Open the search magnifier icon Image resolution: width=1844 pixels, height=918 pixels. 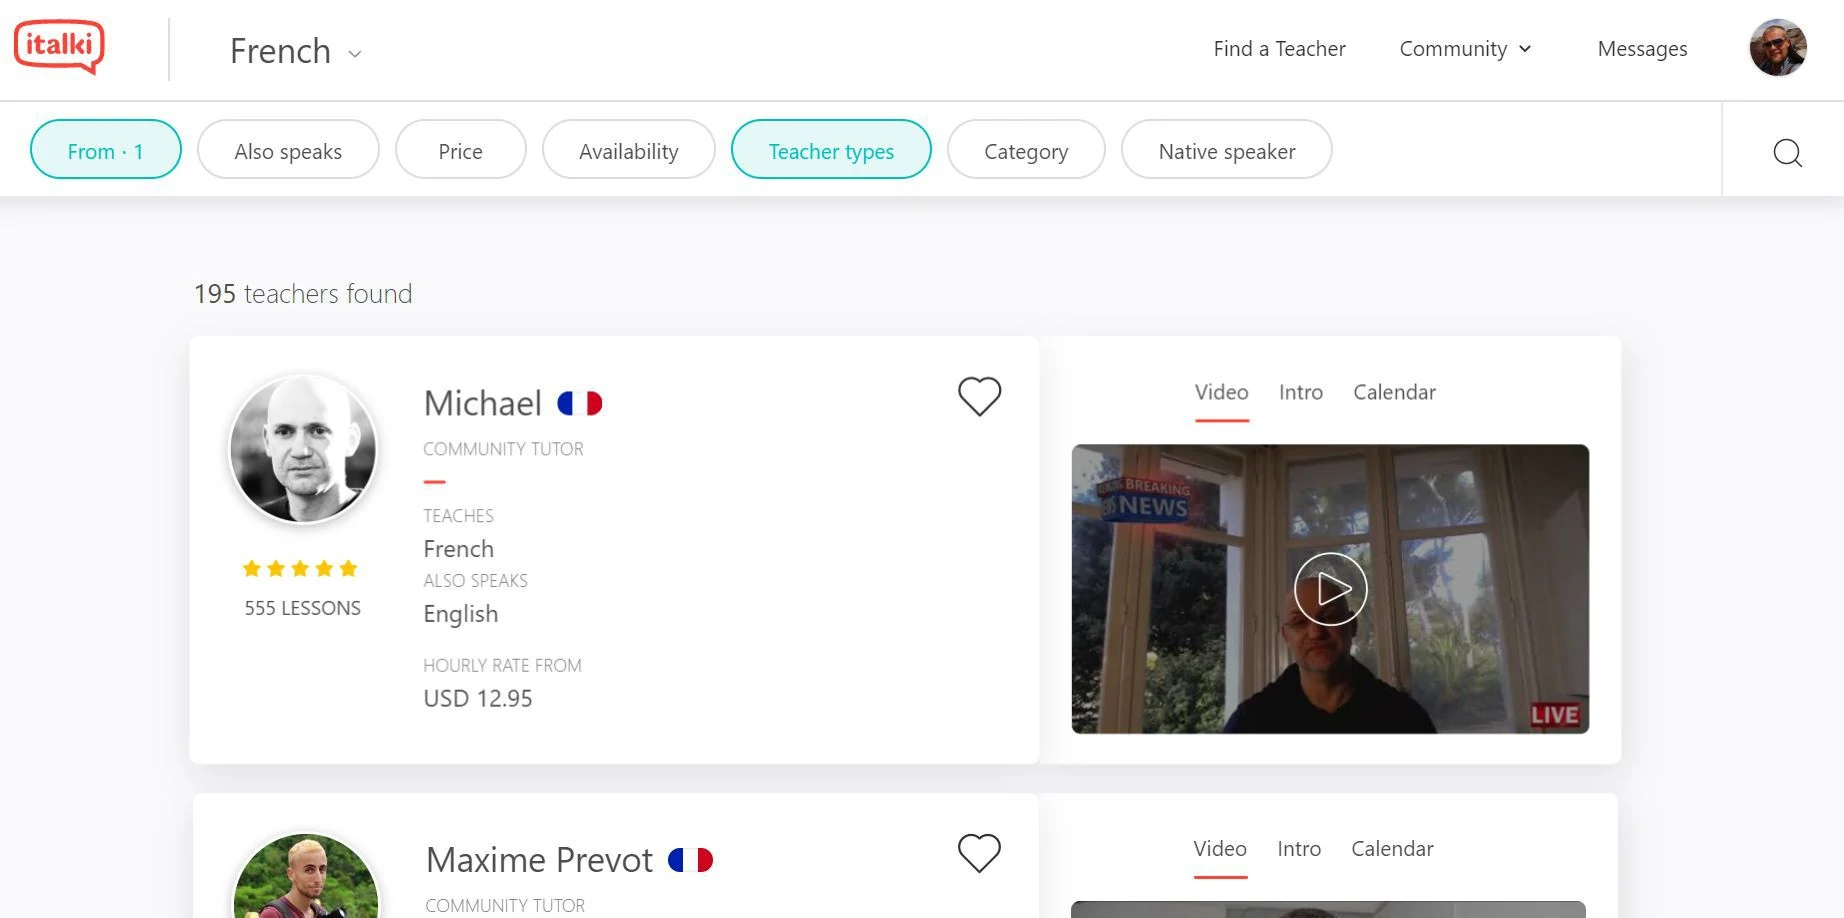coord(1787,152)
